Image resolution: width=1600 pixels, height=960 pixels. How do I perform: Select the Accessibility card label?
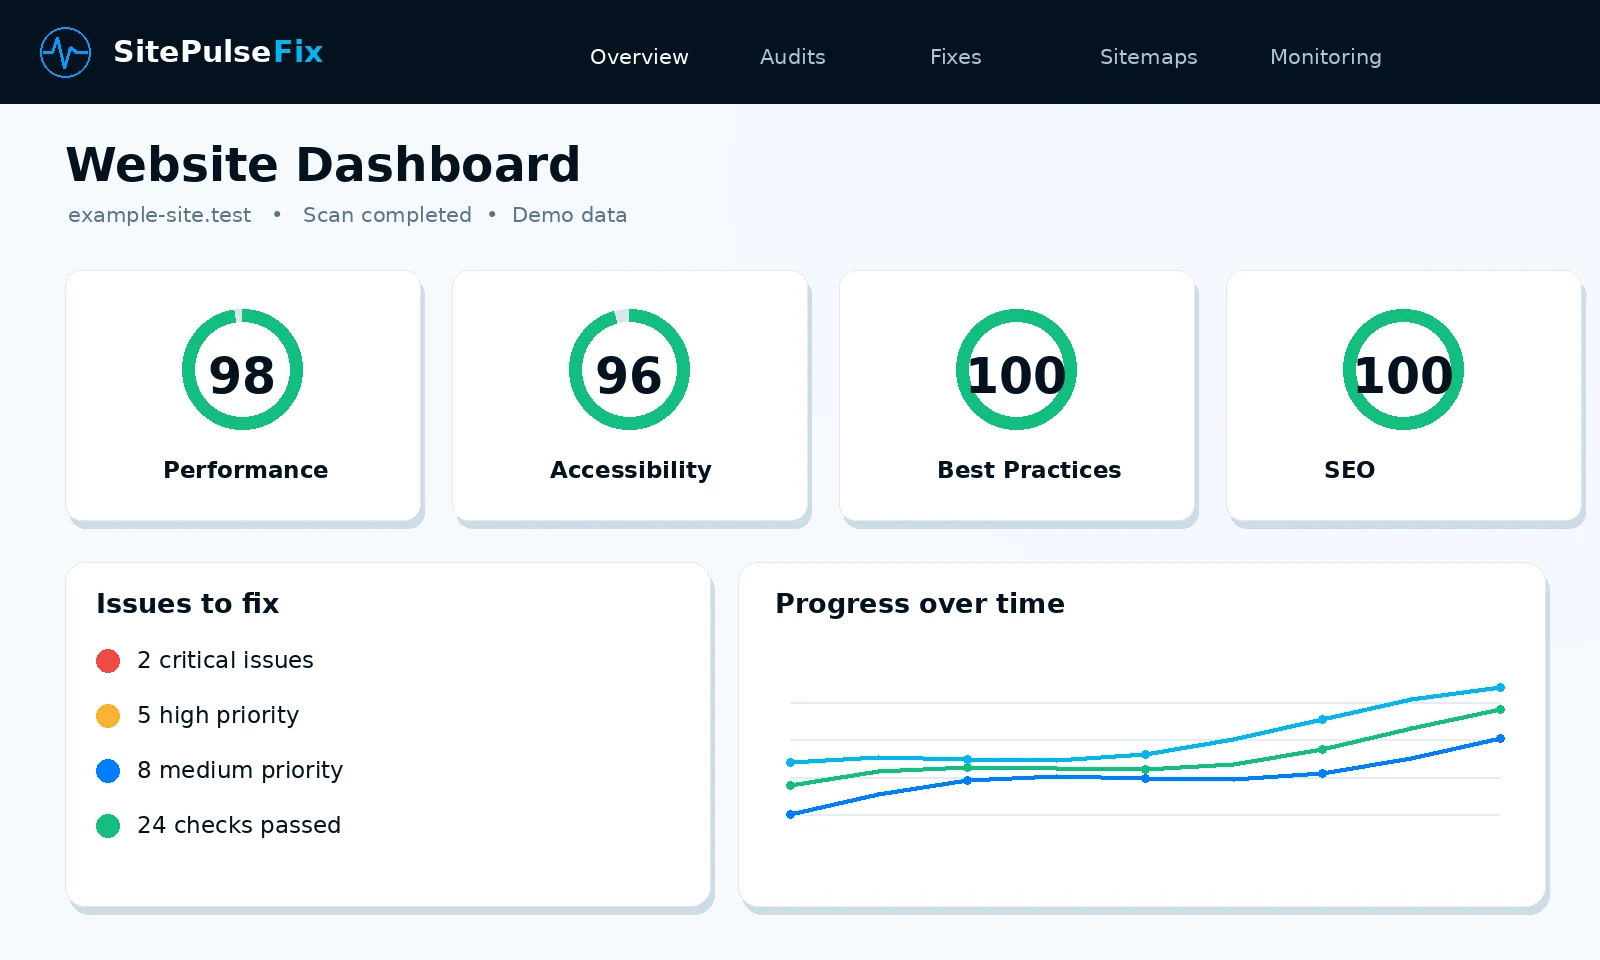630,470
